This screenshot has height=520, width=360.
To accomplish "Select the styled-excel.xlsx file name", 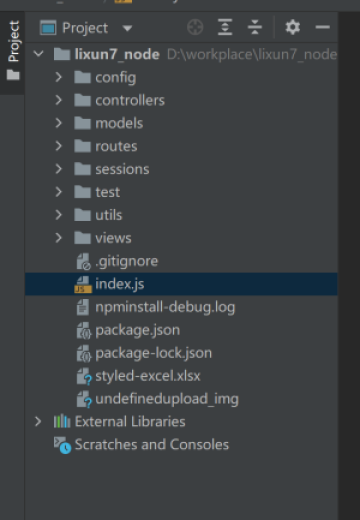I will point(148,376).
